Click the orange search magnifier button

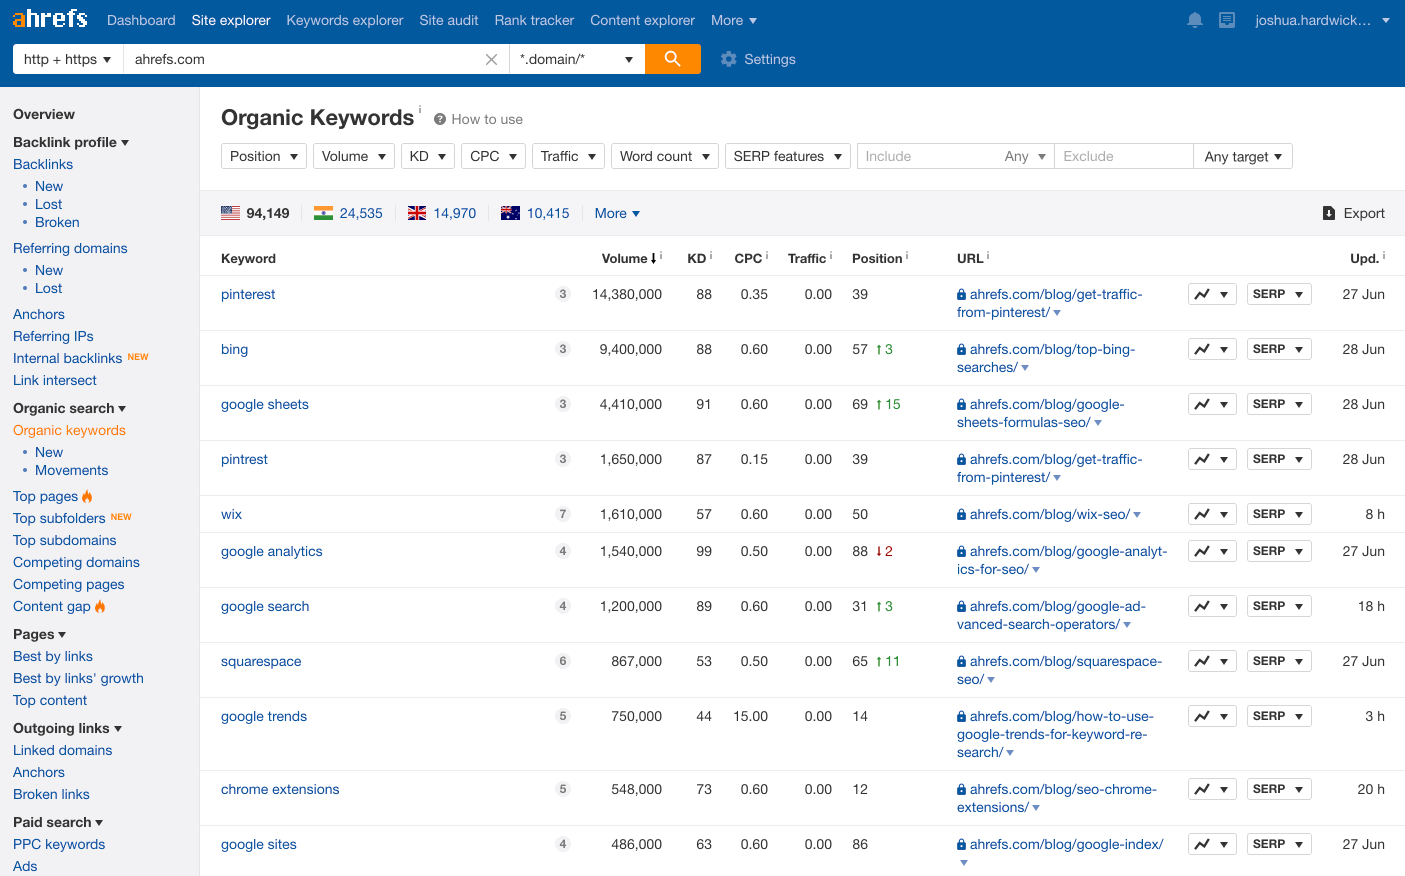672,59
